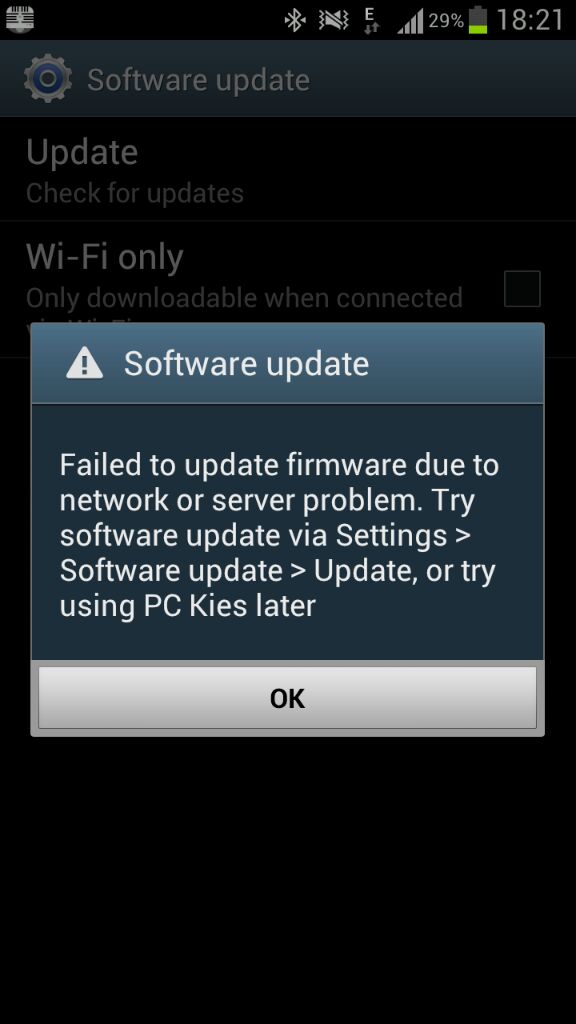The image size is (576, 1024).
Task: Tap the signal strength bars icon
Action: tap(410, 21)
